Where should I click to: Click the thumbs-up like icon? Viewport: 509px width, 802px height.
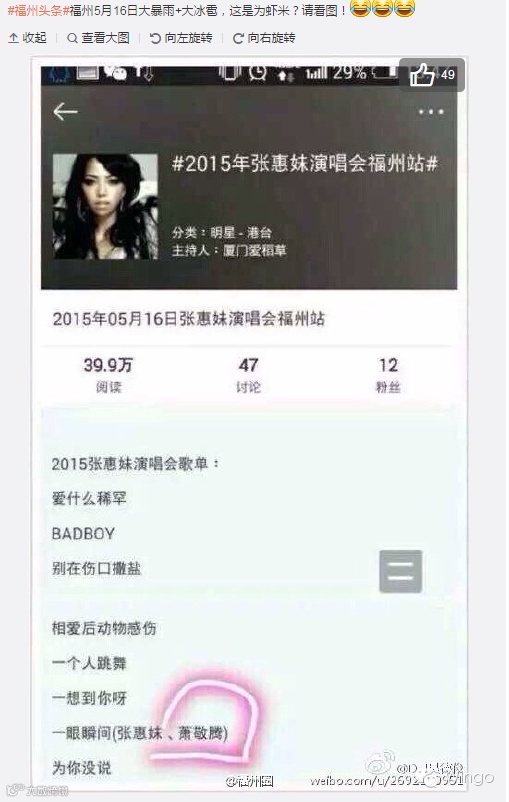422,76
